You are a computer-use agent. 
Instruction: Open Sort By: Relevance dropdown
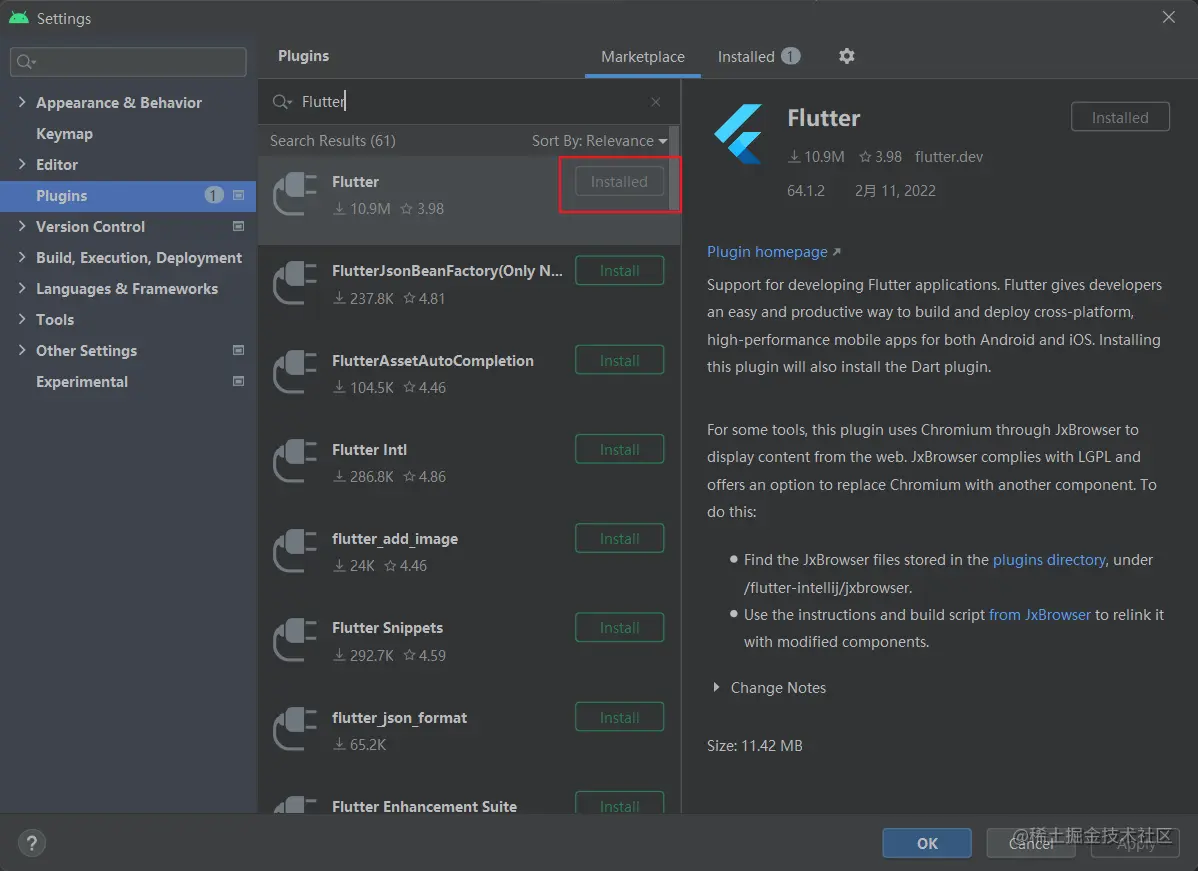pyautogui.click(x=599, y=141)
